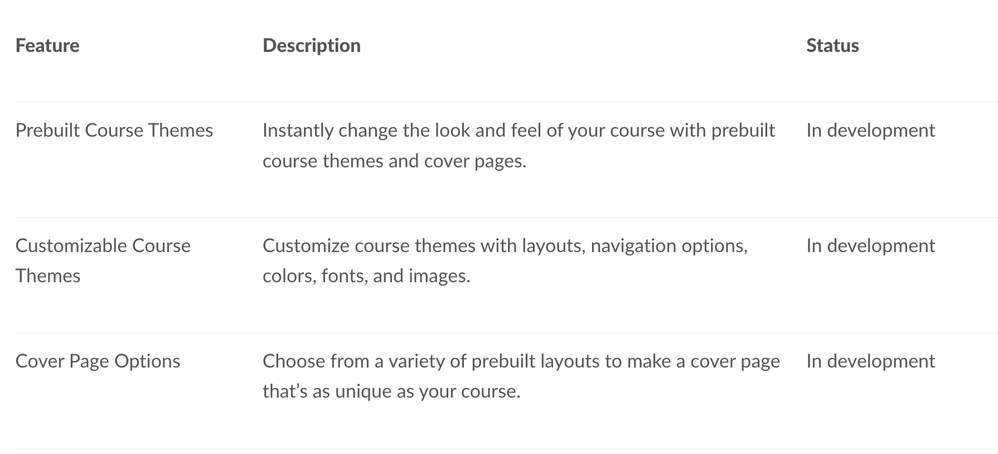Click the text "that's as unique as your course."
The image size is (998, 454).
[x=391, y=391]
